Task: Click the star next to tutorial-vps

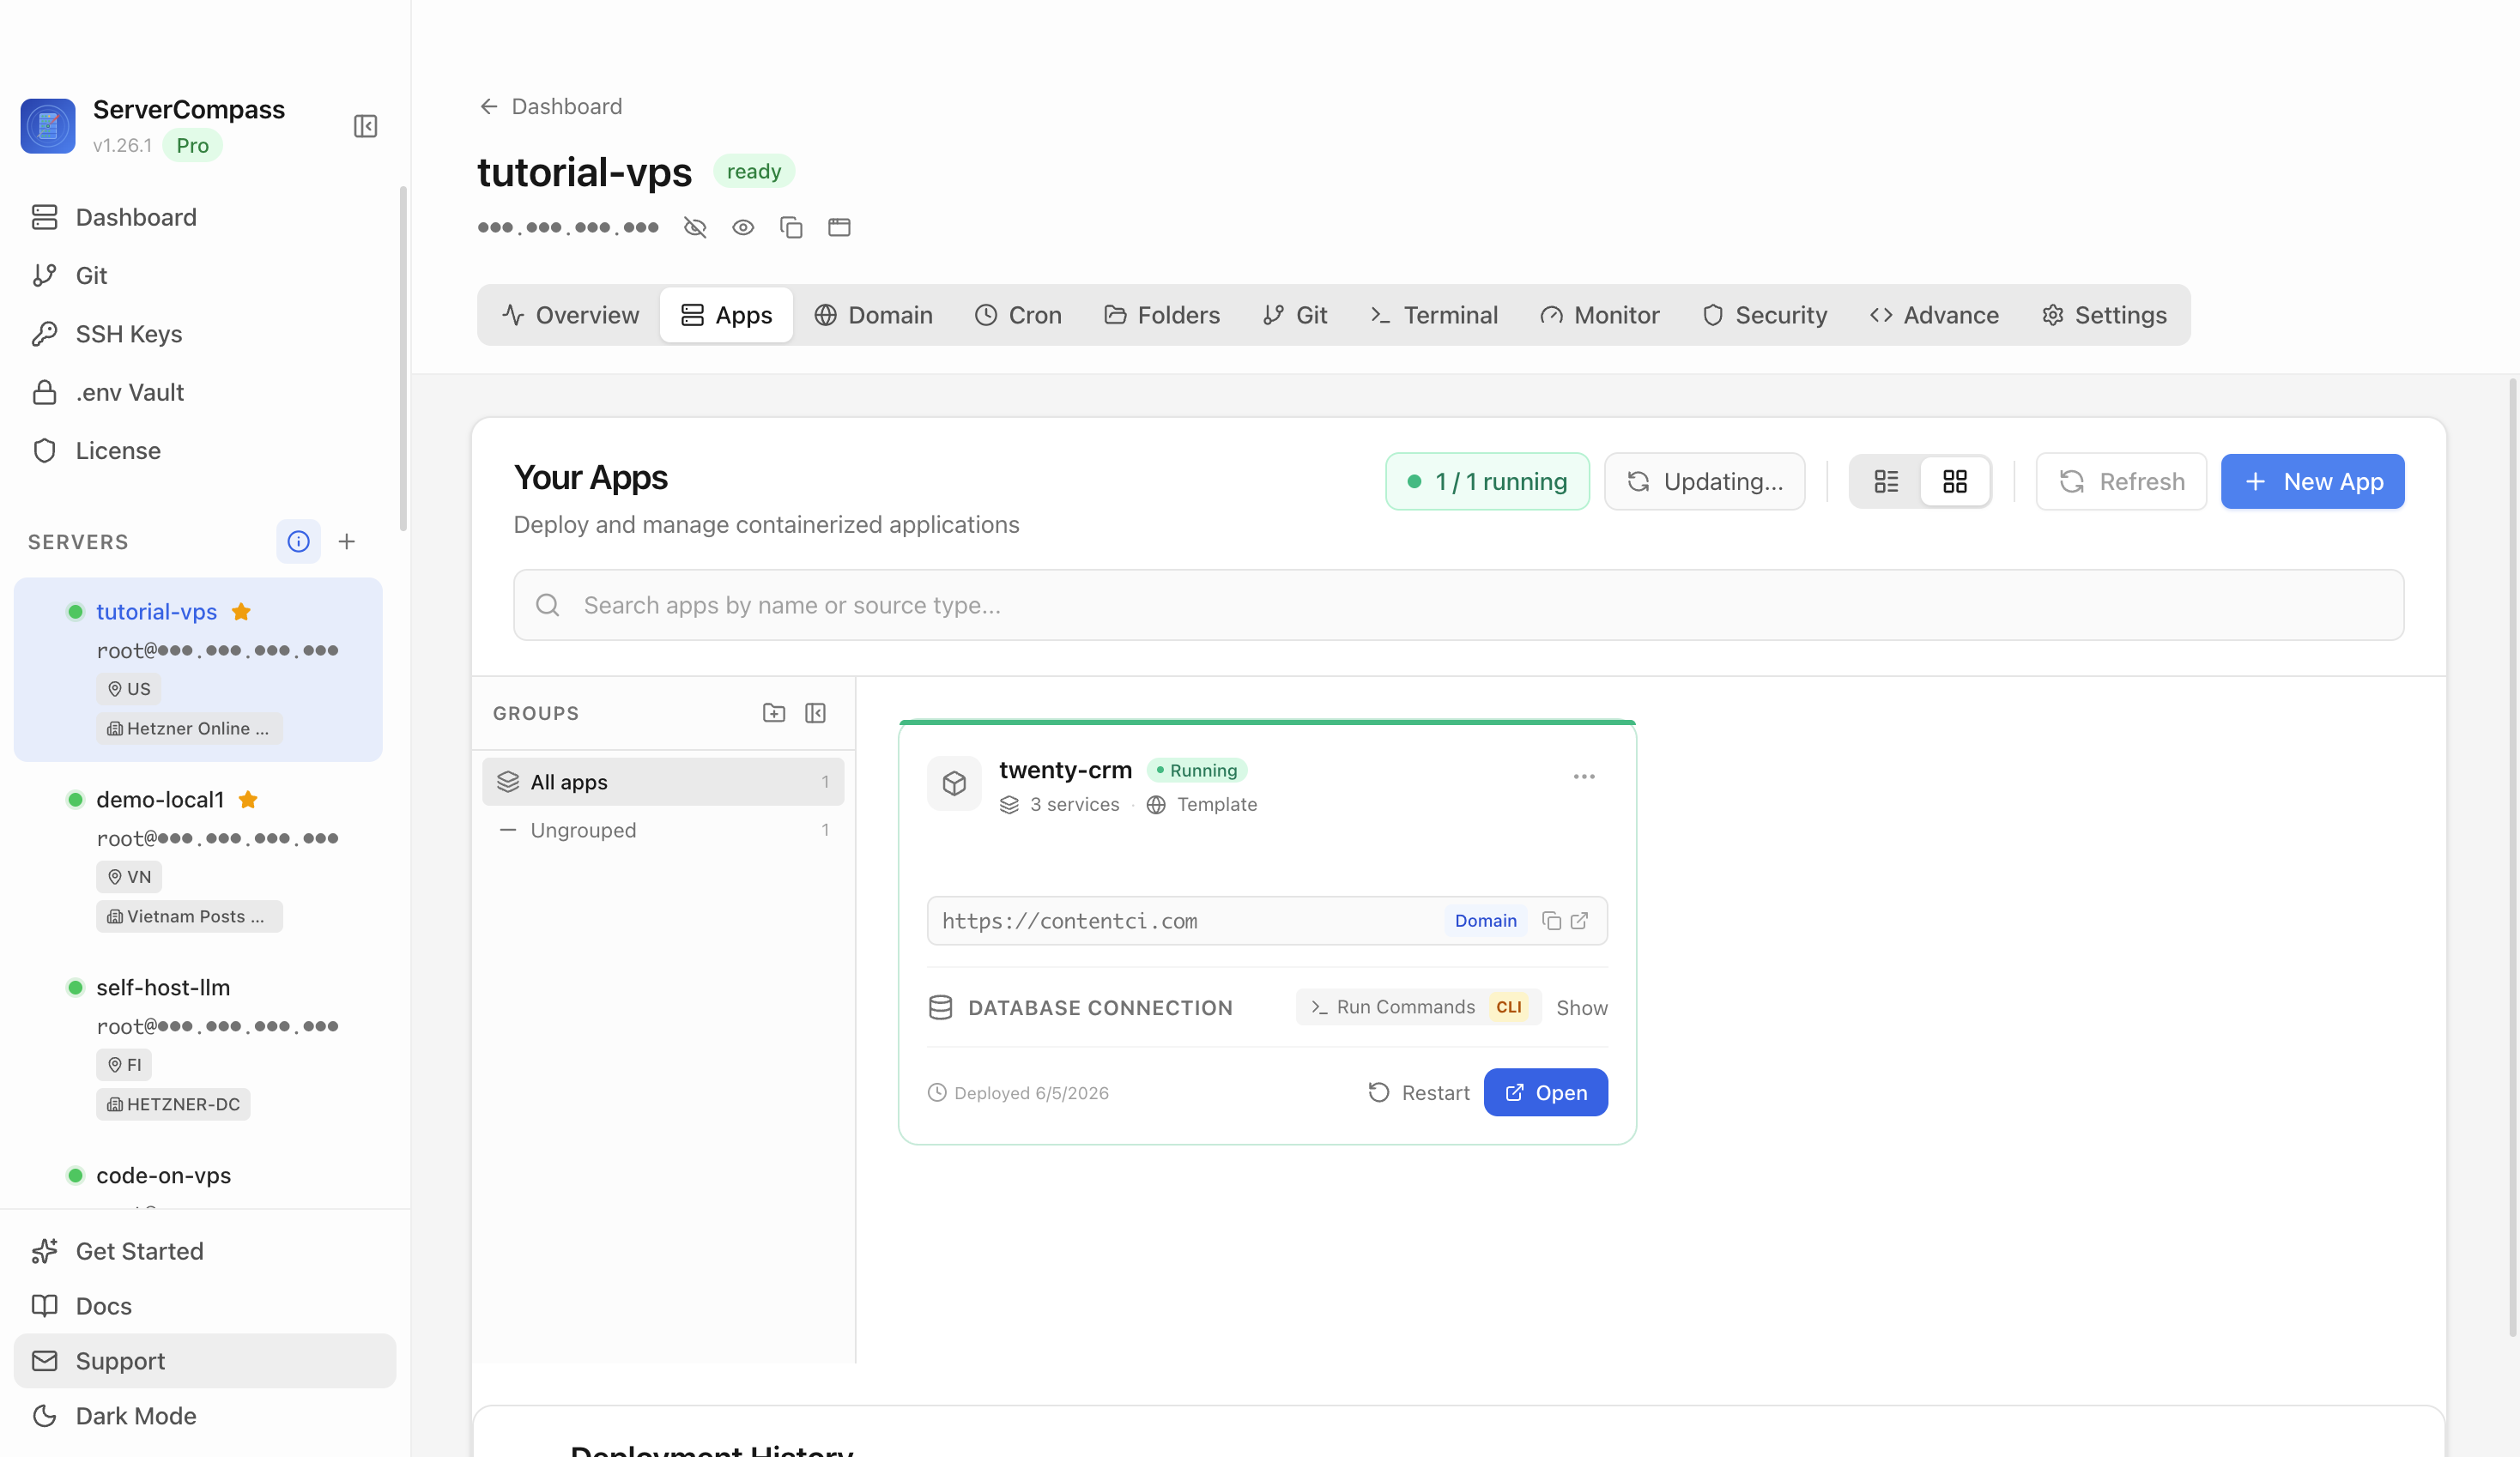Action: coord(241,611)
